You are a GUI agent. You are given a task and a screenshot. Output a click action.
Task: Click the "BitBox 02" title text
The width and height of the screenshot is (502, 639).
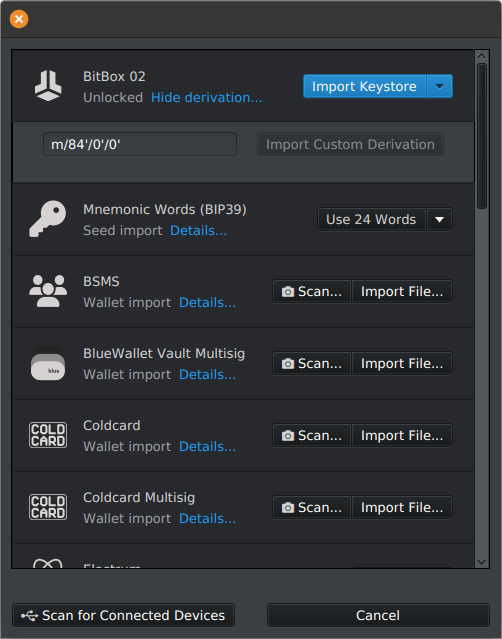click(x=114, y=77)
